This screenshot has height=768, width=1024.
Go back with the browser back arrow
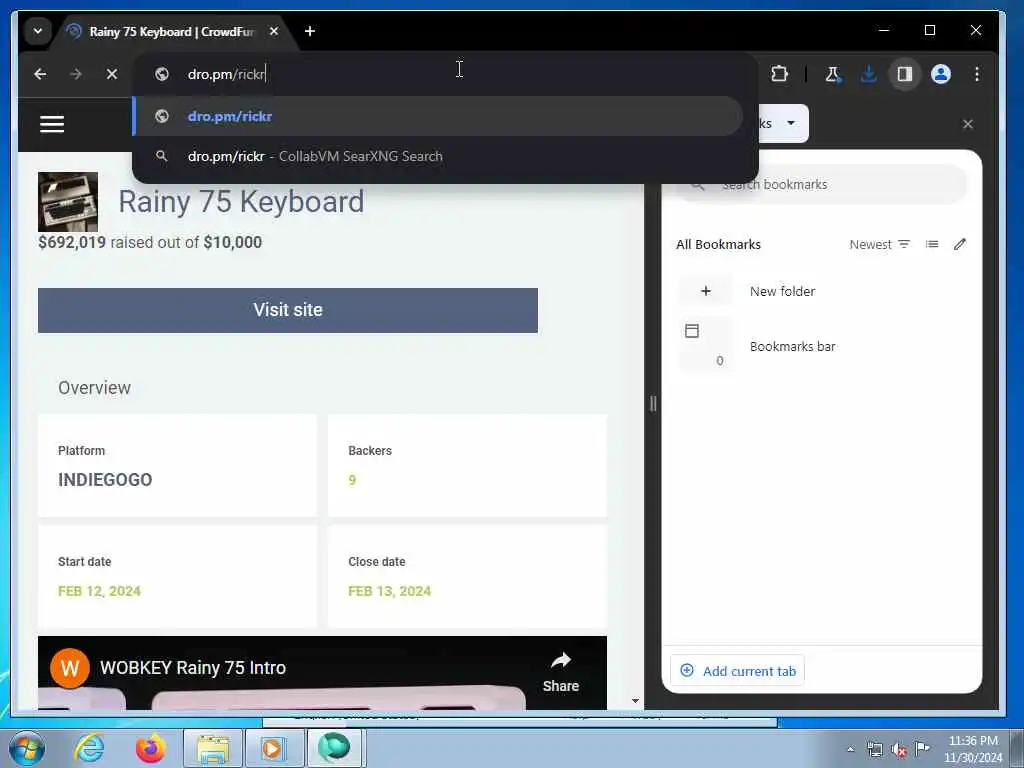[40, 74]
